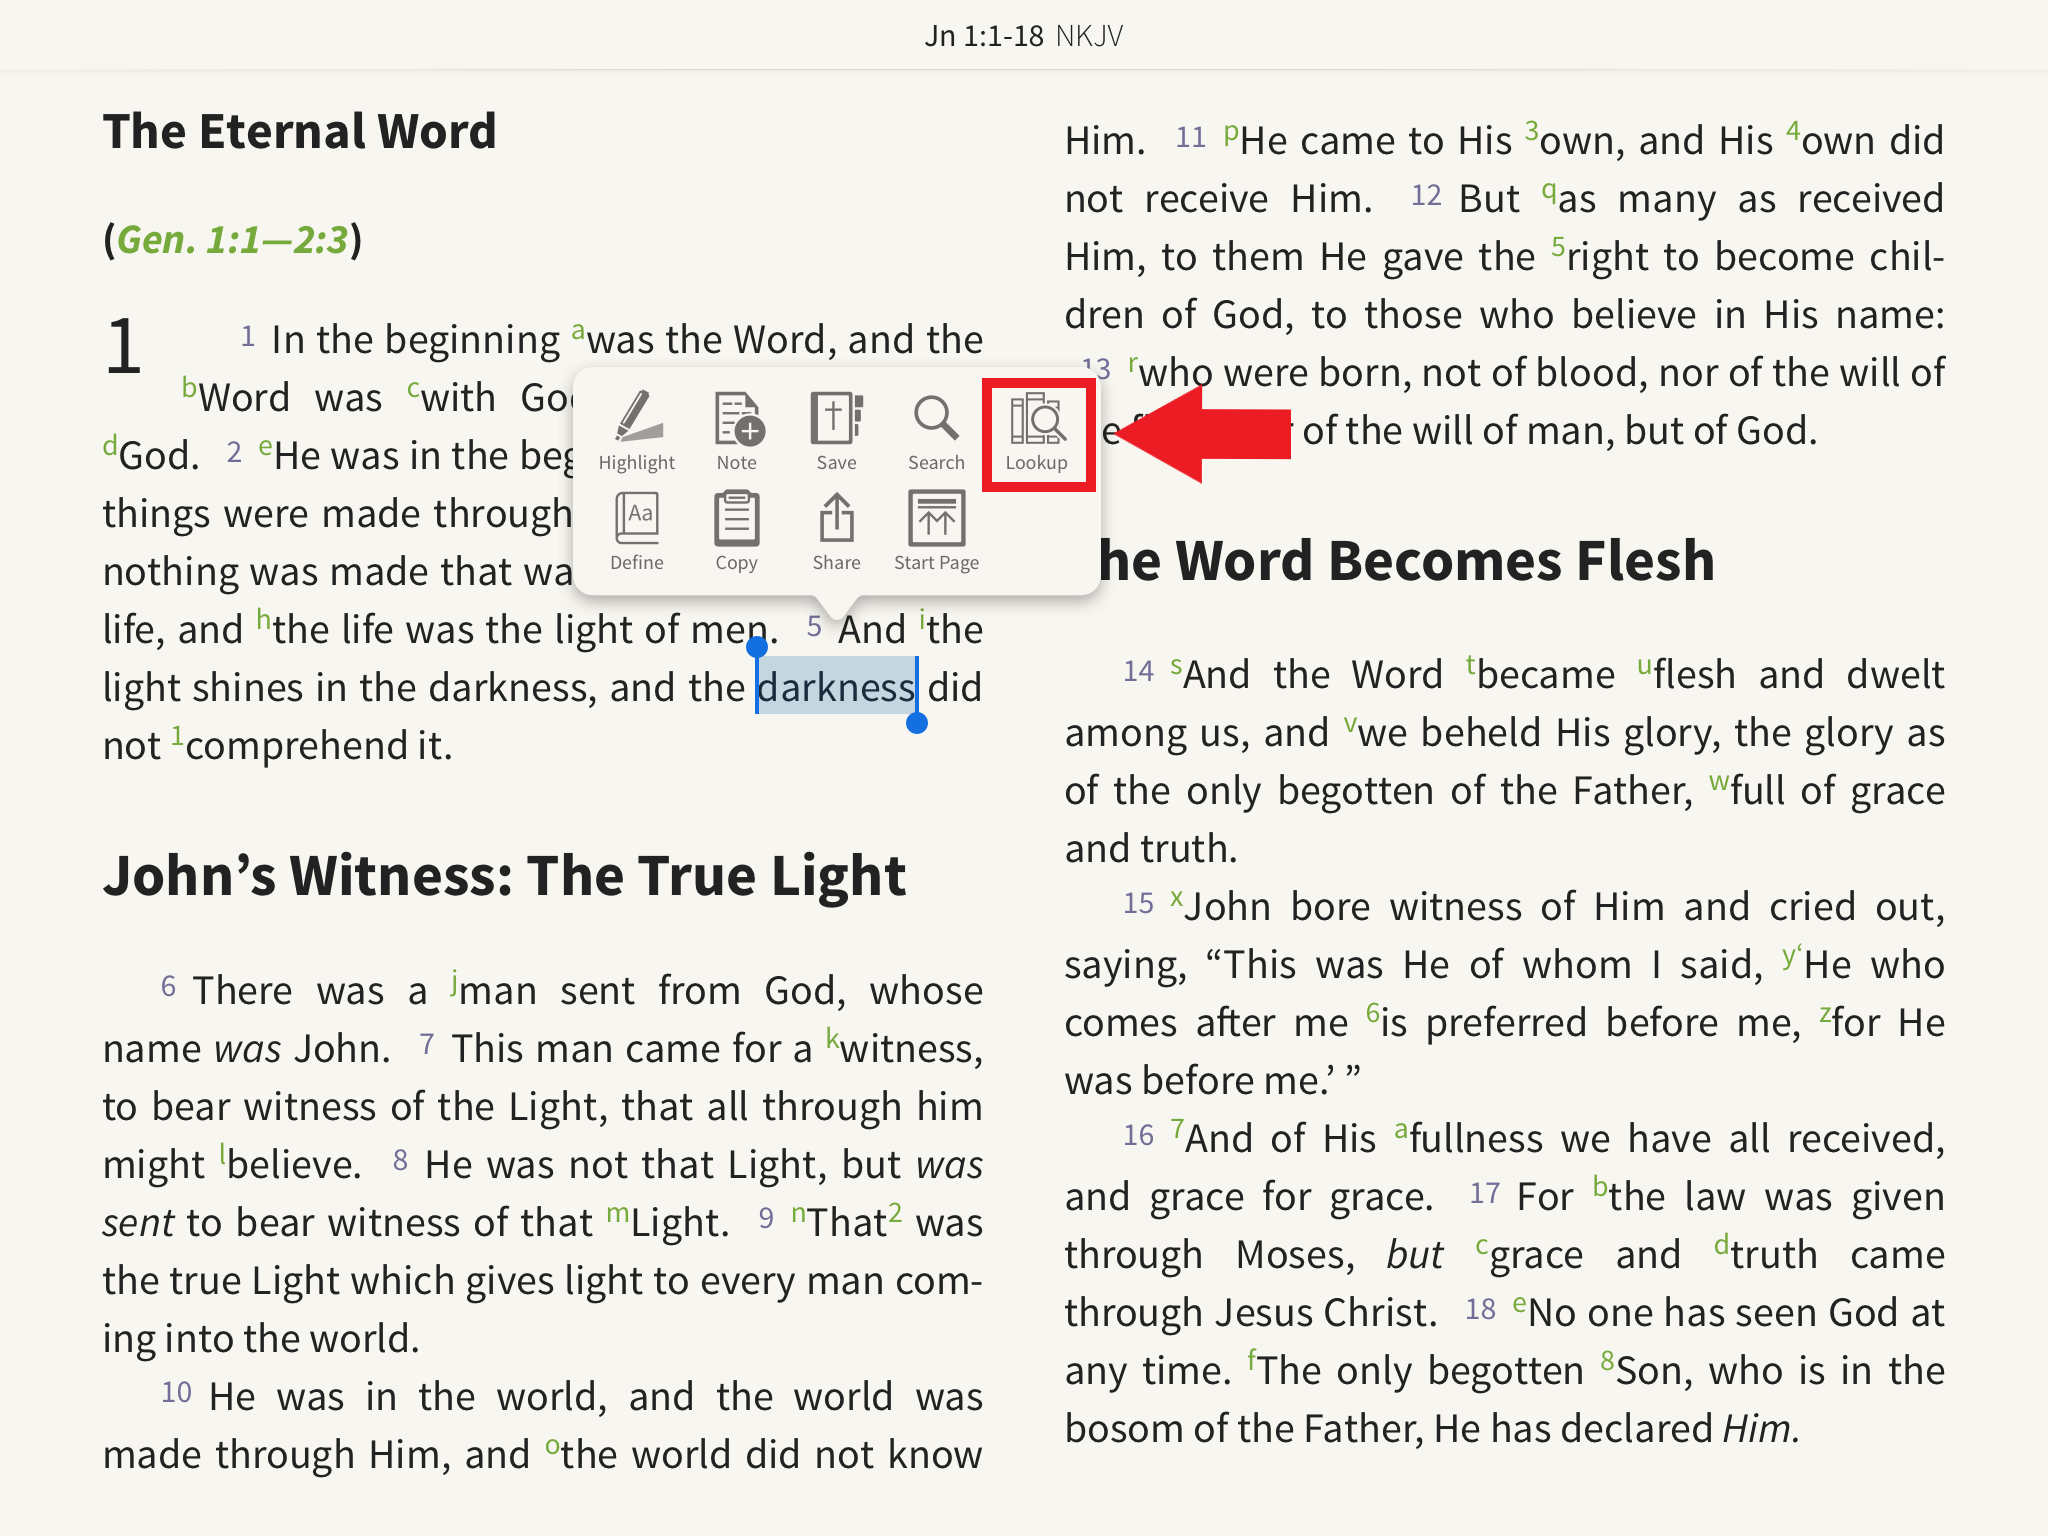The height and width of the screenshot is (1536, 2048).
Task: Open cross-reference f before The only begotten
Action: coord(1251,1361)
